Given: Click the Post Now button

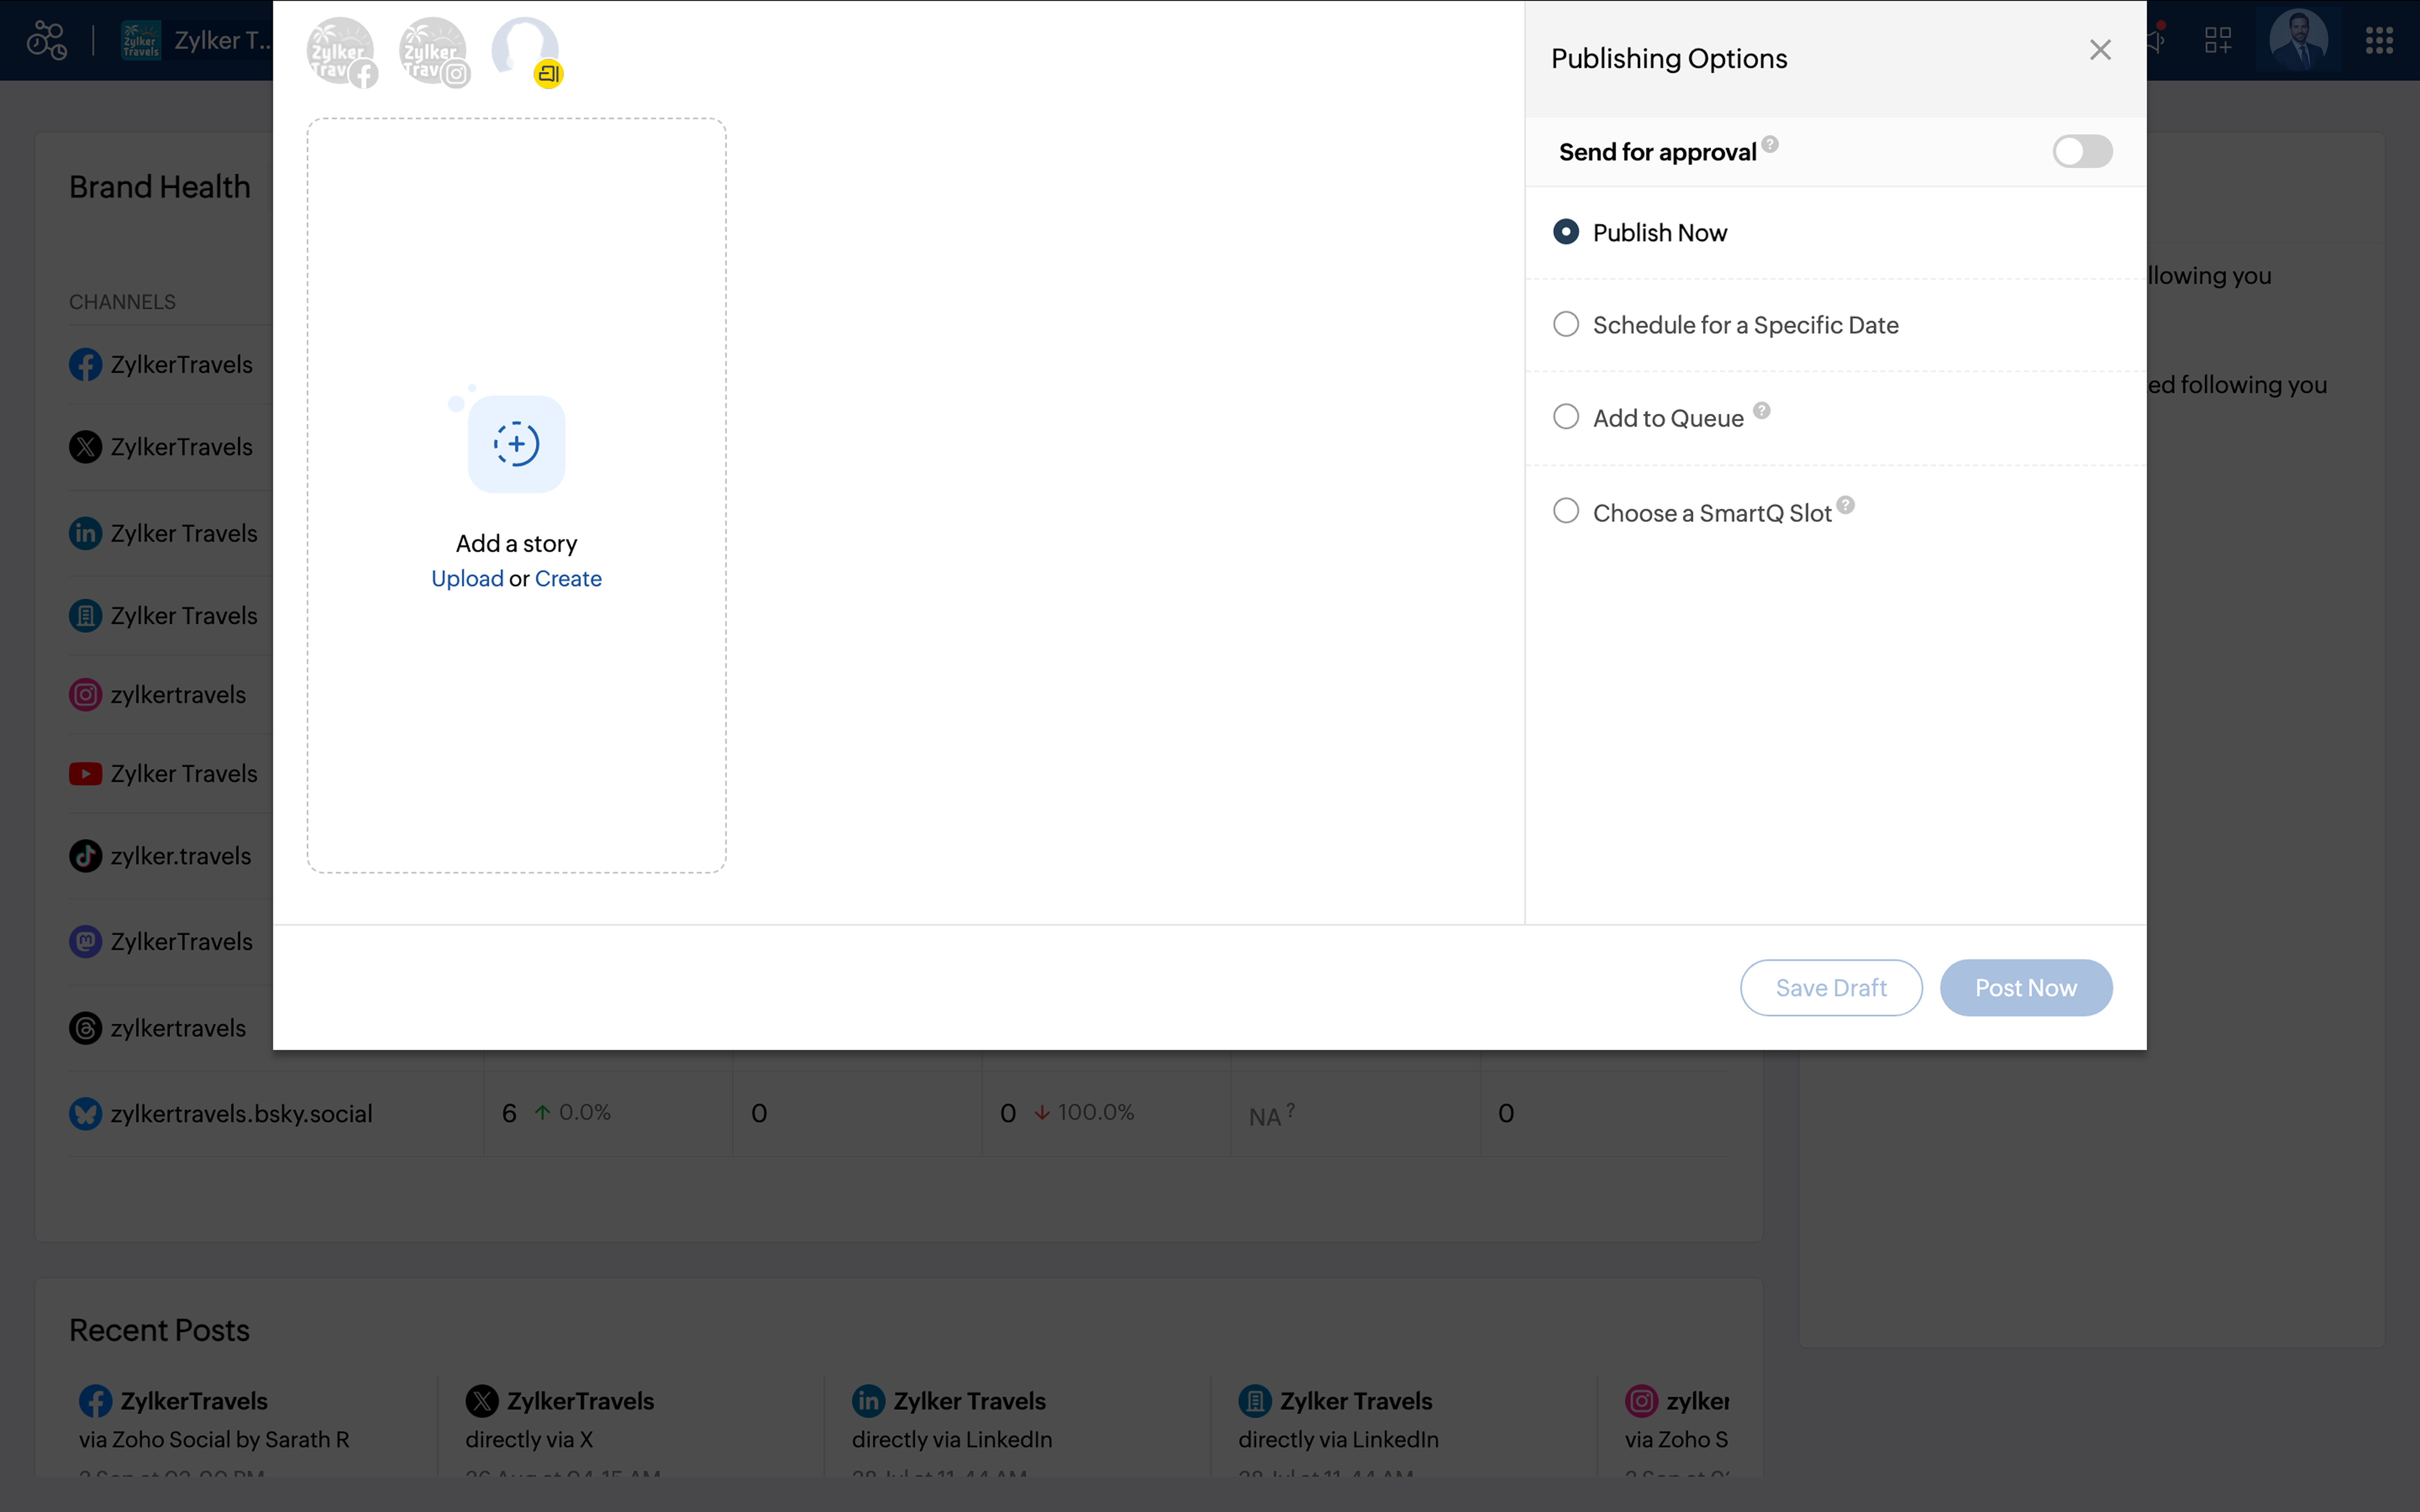Looking at the screenshot, I should click(x=2025, y=987).
